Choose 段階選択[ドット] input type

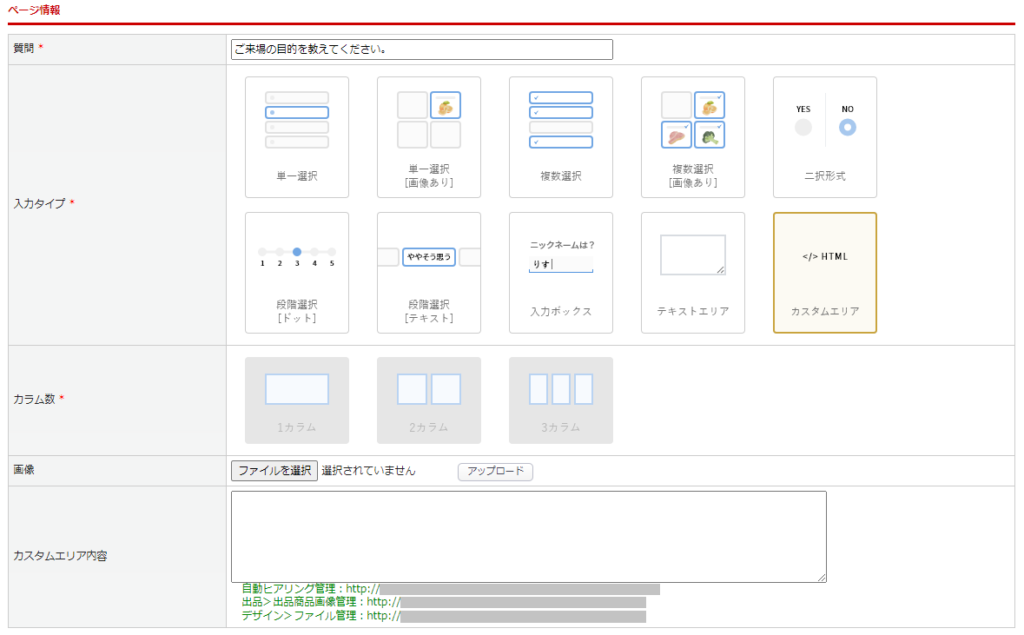[x=296, y=272]
